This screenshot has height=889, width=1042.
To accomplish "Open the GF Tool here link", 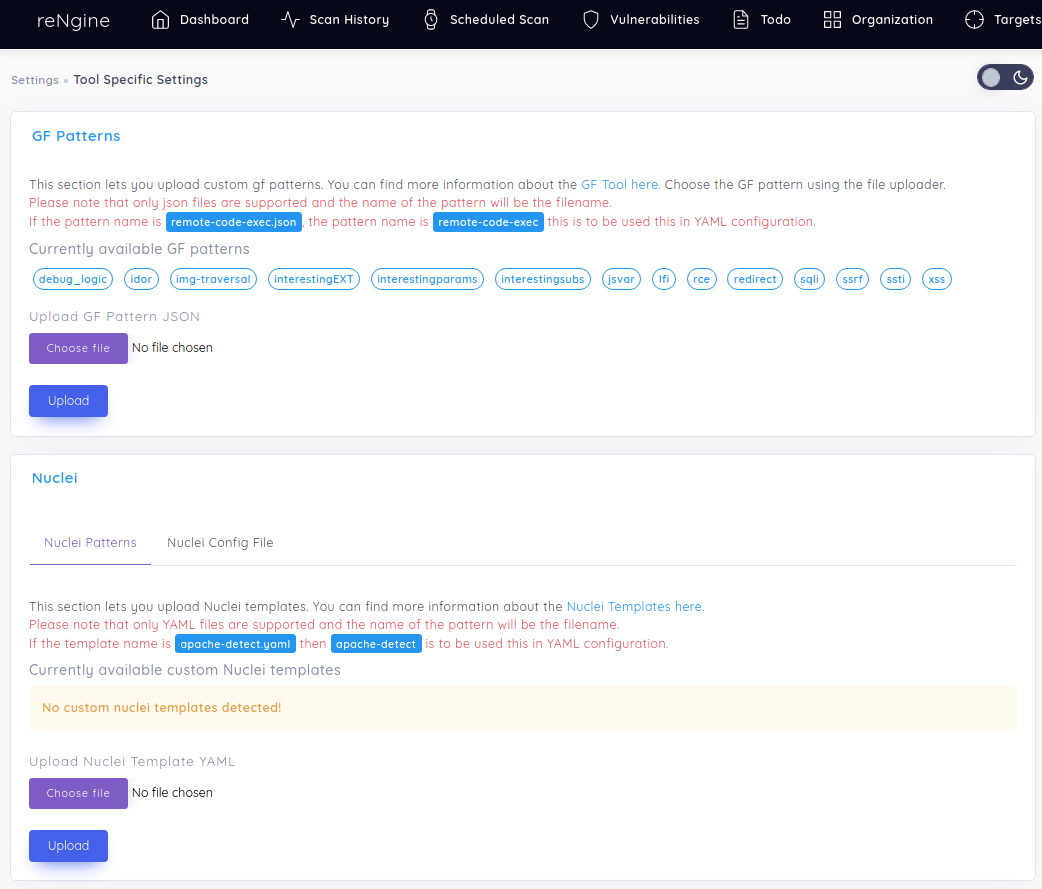I will (x=619, y=185).
